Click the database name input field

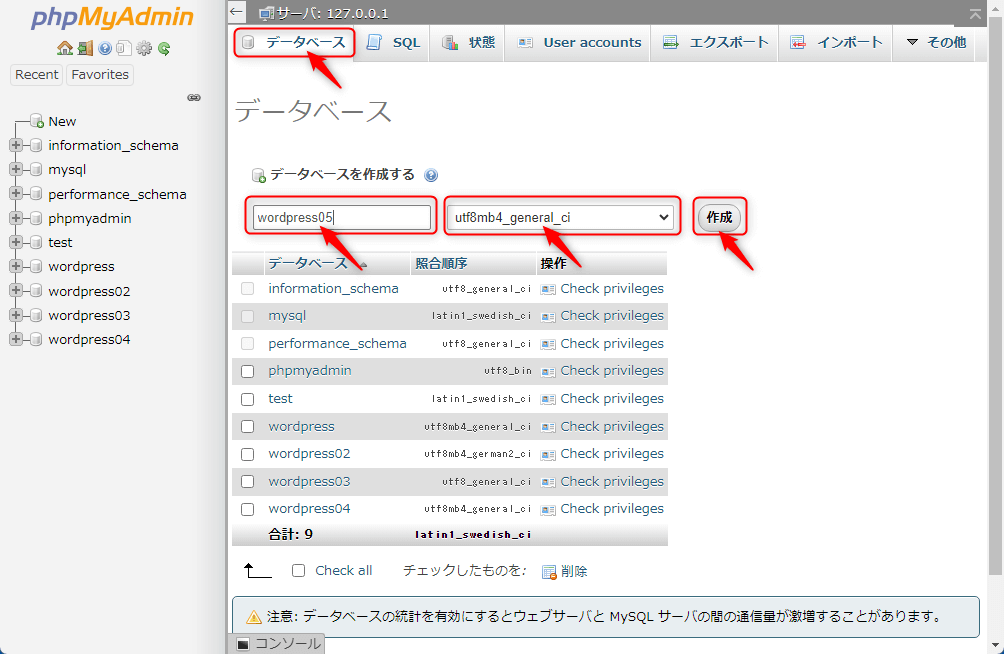pos(342,217)
